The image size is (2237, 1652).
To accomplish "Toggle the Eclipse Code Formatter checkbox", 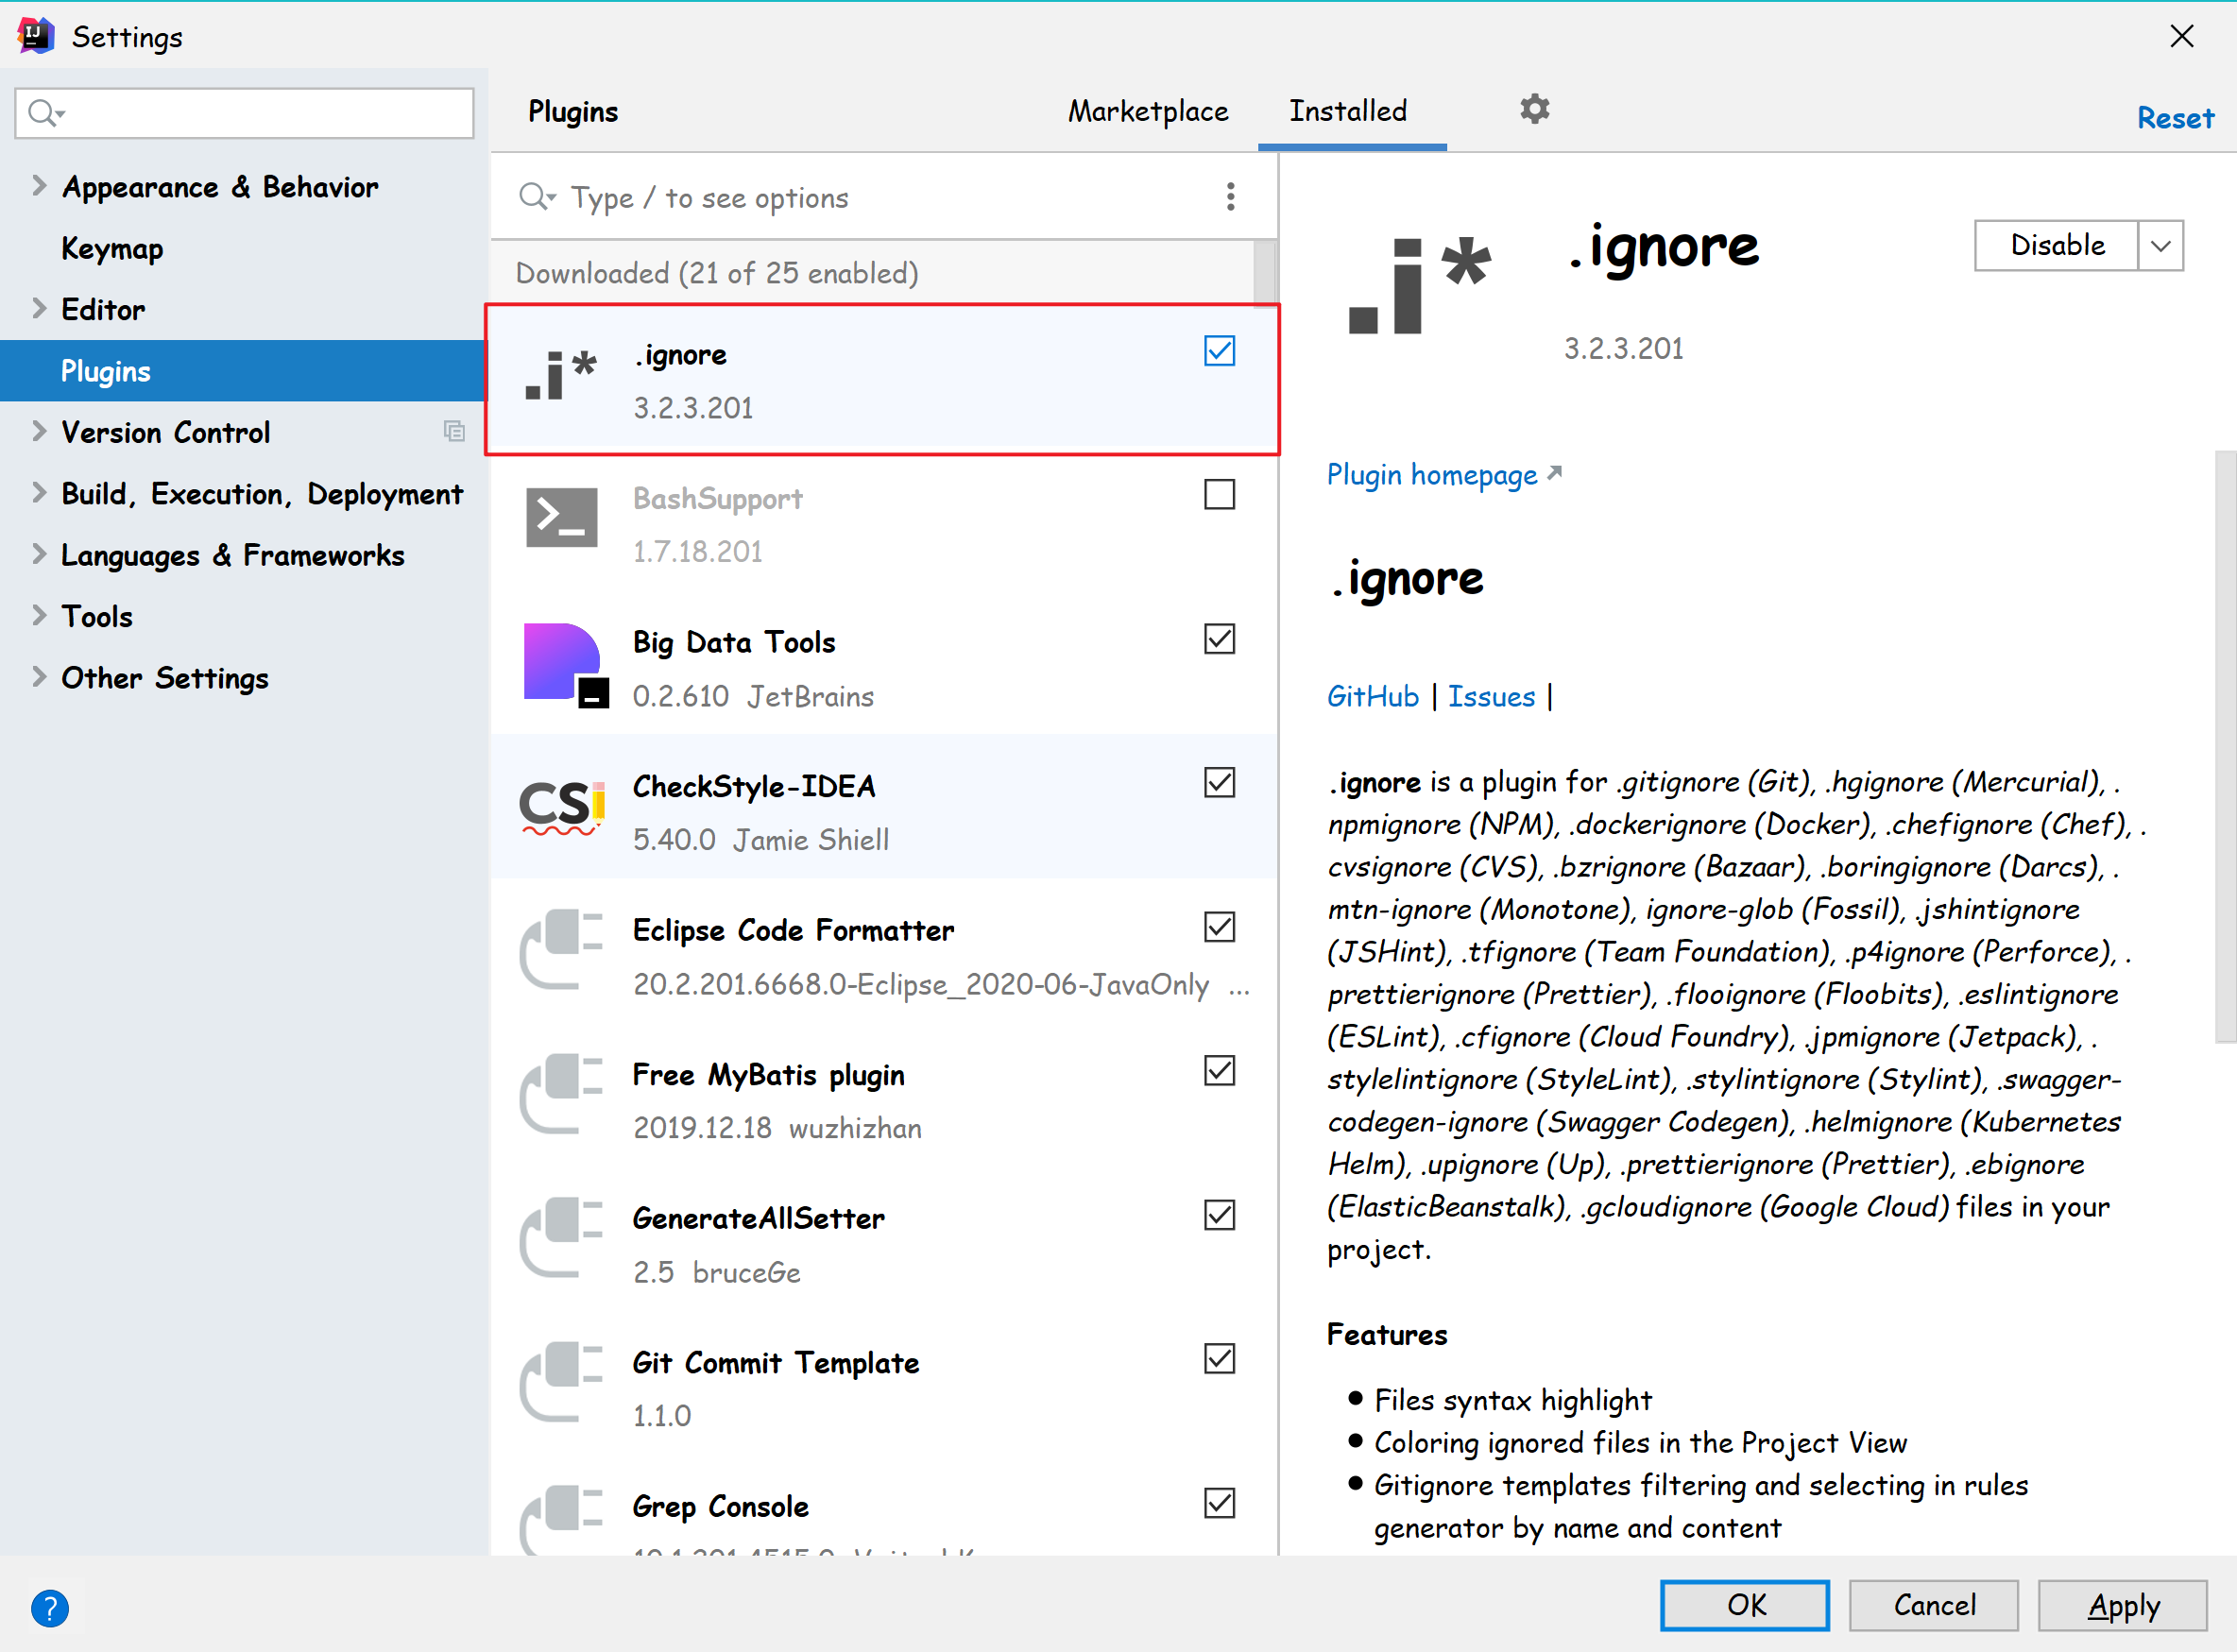I will pyautogui.click(x=1219, y=927).
